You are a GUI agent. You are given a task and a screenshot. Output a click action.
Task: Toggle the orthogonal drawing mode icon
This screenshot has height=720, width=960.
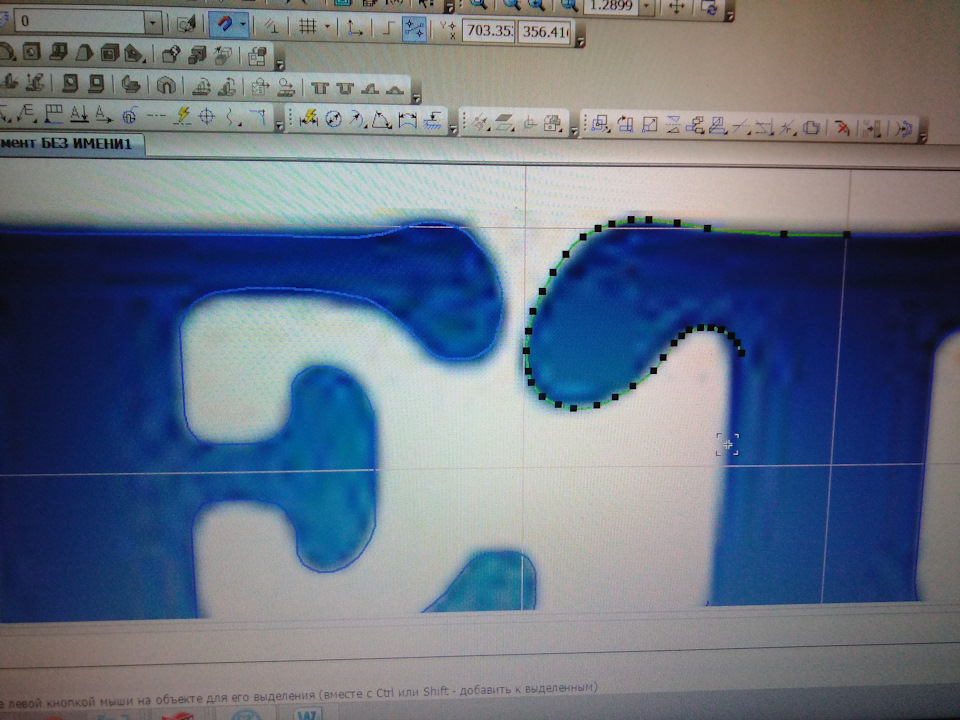point(387,28)
